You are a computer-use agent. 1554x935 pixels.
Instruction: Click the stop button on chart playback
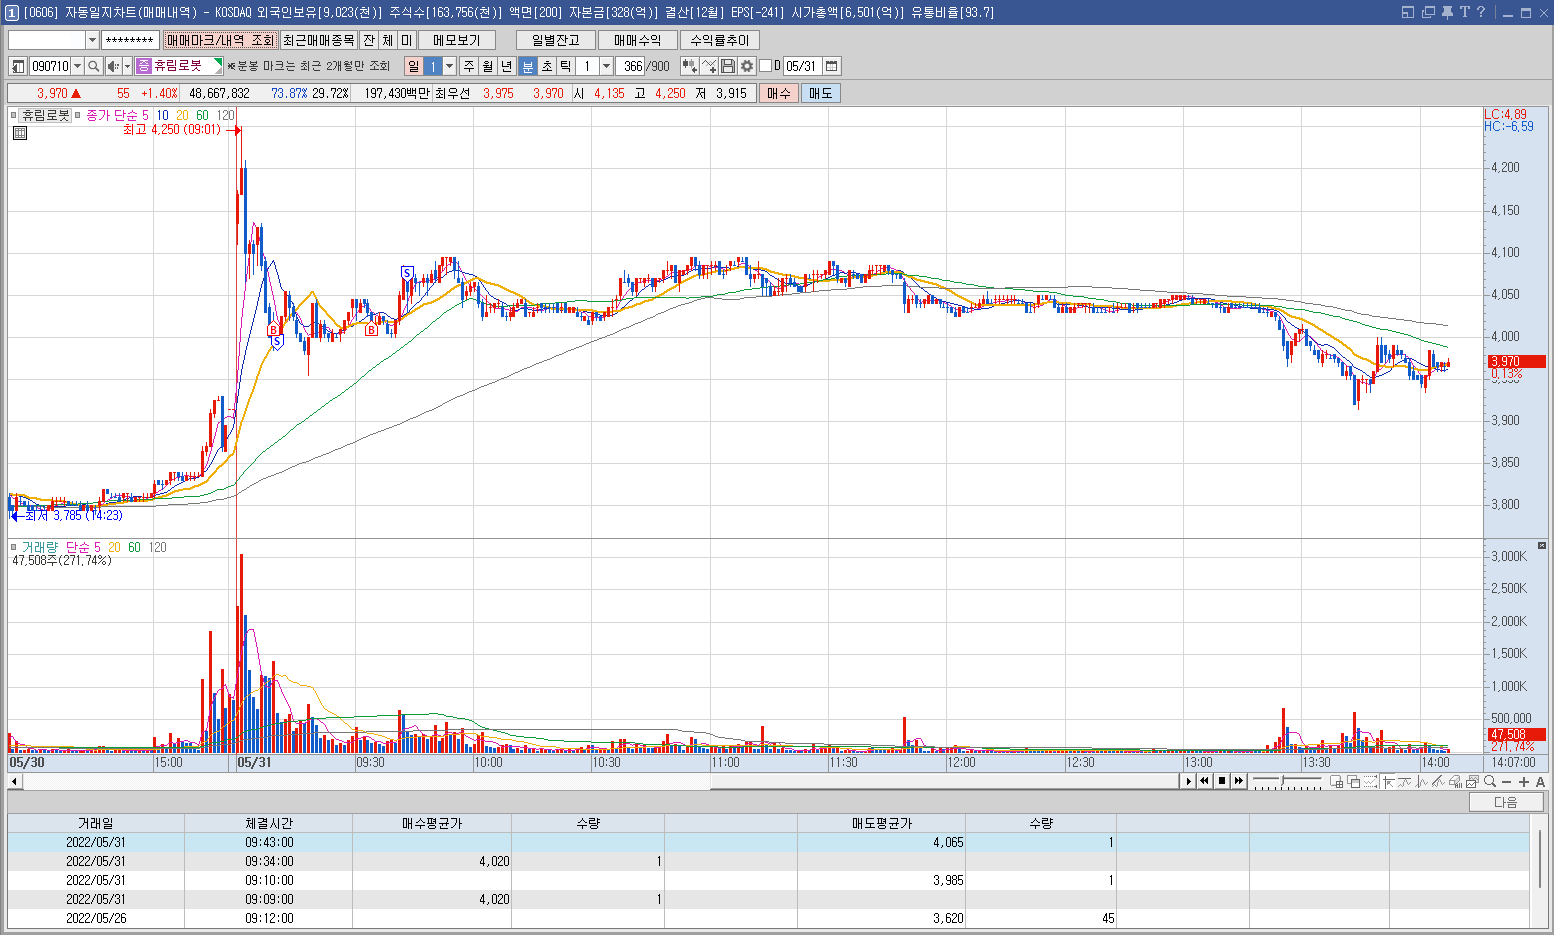(1222, 781)
